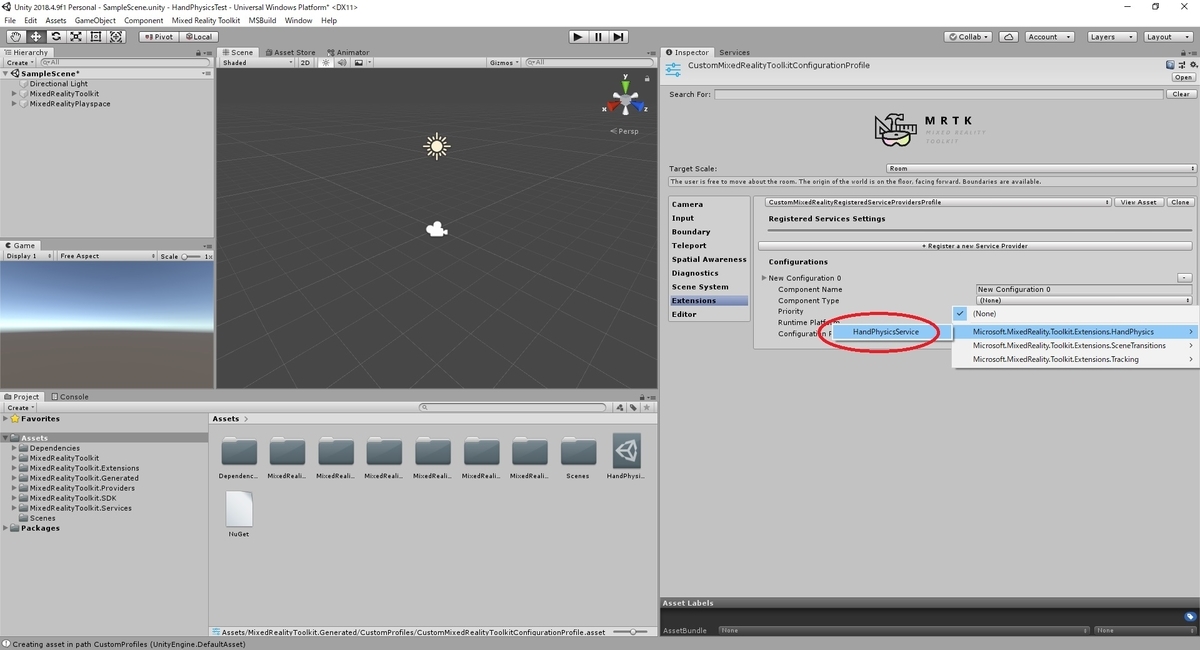Image resolution: width=1200 pixels, height=650 pixels.
Task: Toggle scene lighting sun icon
Action: [328, 62]
